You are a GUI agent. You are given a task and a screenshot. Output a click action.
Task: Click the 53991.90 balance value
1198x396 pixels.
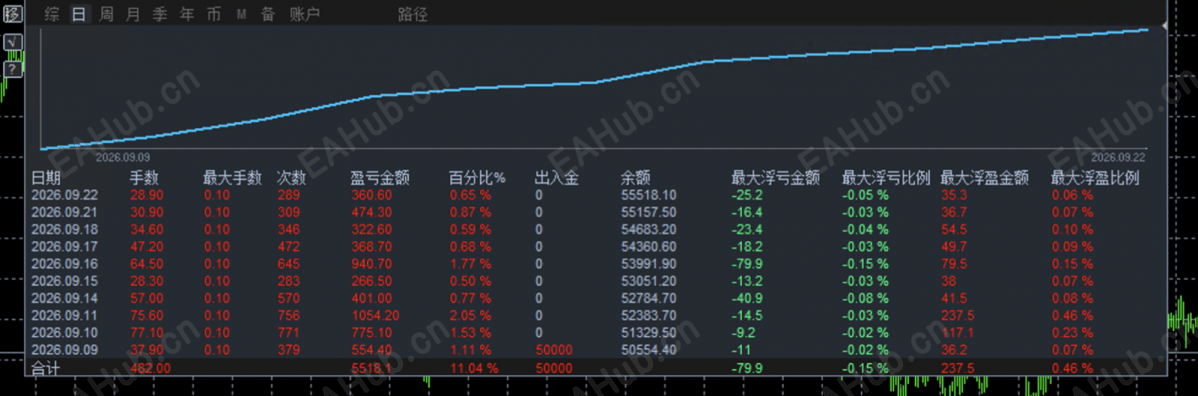tap(649, 264)
